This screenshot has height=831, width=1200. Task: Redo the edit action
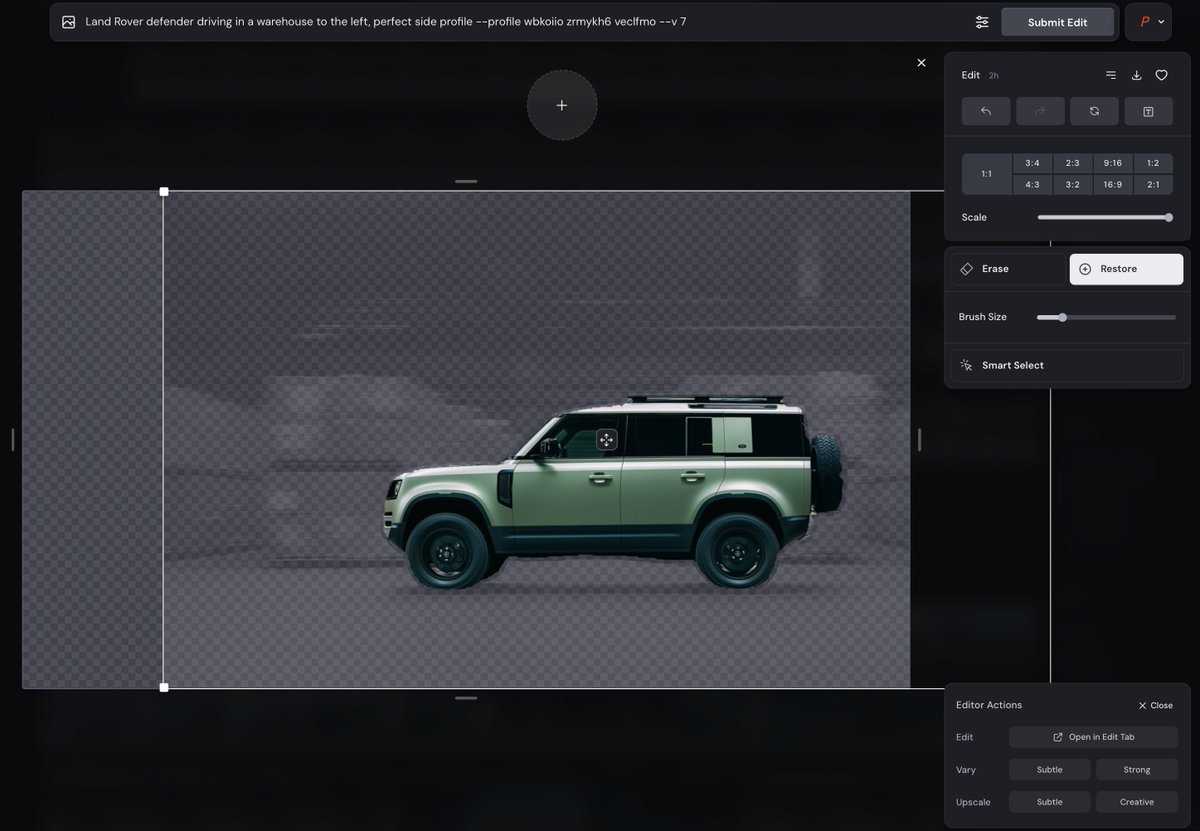pyautogui.click(x=1040, y=111)
